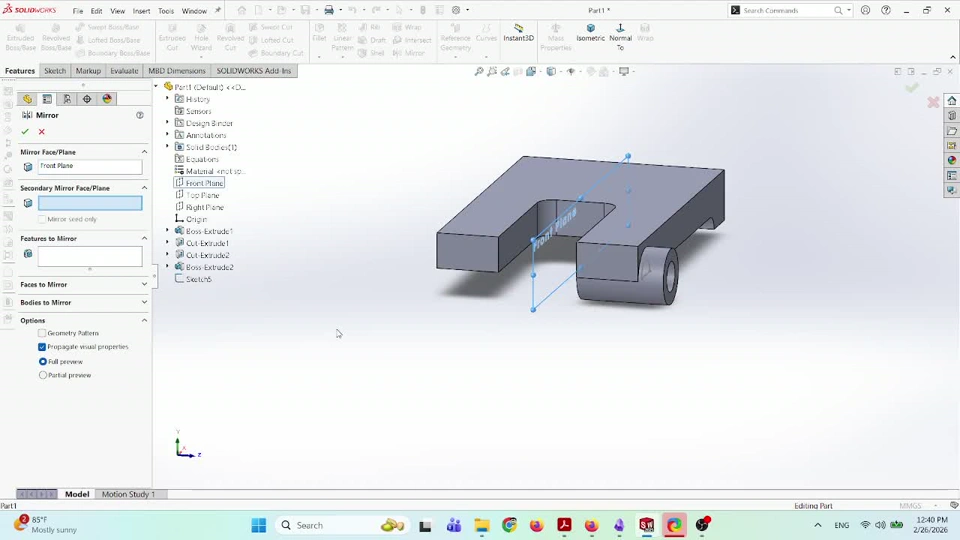Select the Full preview radio button

click(43, 362)
